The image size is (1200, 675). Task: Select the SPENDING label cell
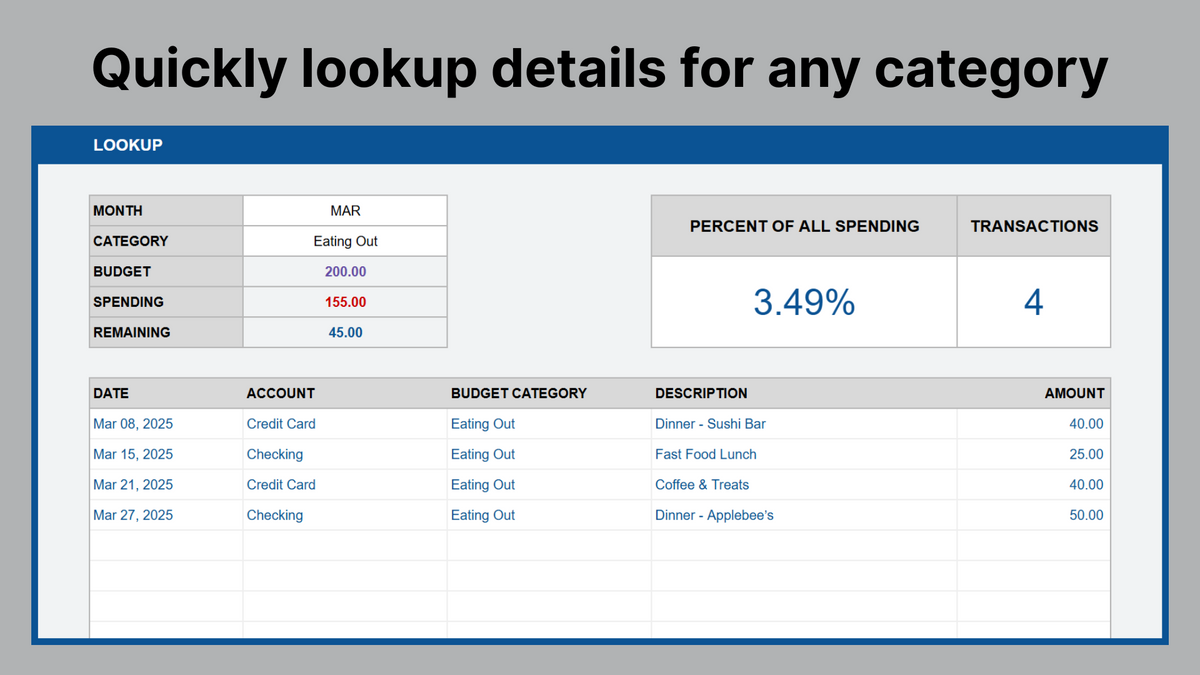[166, 302]
